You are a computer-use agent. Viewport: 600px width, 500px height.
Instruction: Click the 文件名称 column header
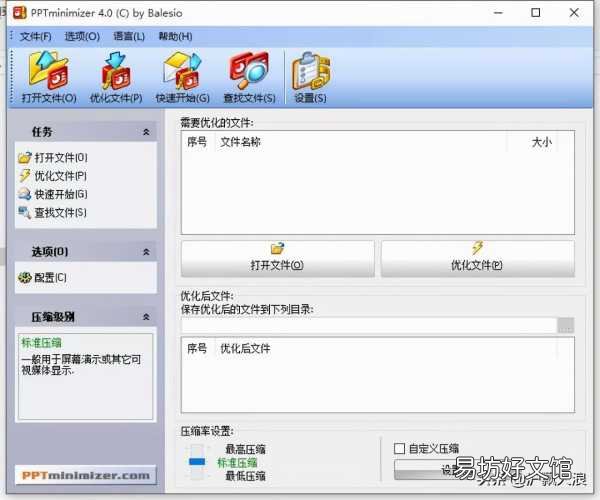pos(240,142)
